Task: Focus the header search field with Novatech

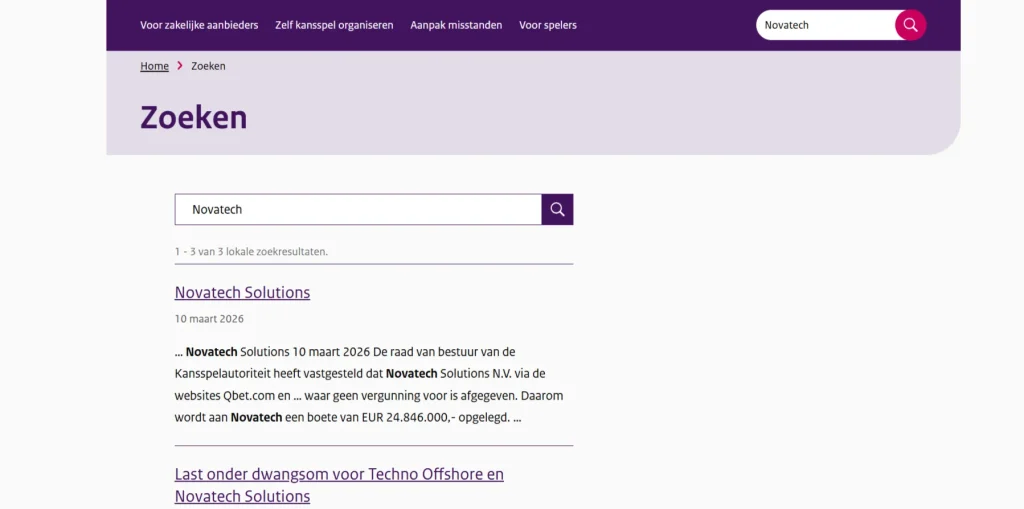Action: pyautogui.click(x=826, y=25)
